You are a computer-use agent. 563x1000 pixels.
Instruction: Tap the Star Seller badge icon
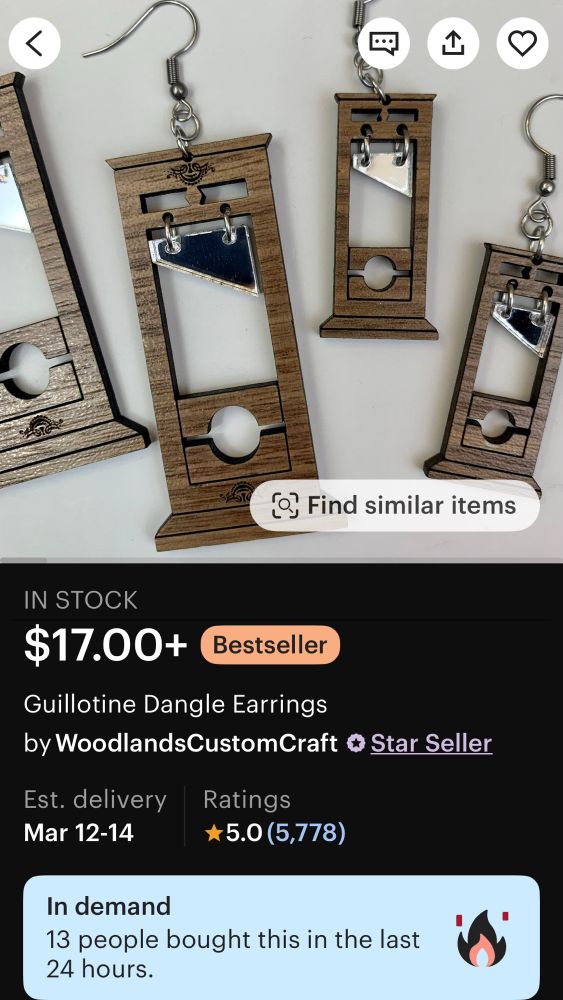pyautogui.click(x=356, y=743)
